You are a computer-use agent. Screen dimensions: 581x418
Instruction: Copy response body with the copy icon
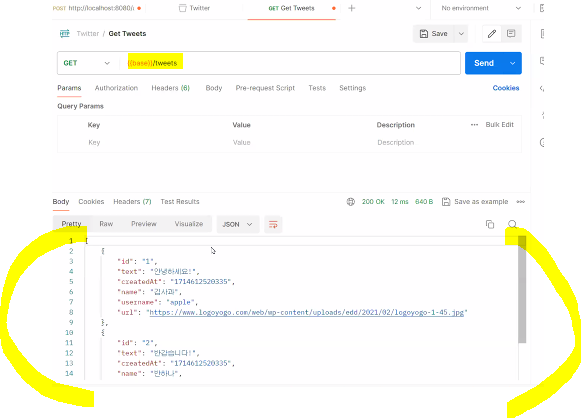click(x=490, y=224)
